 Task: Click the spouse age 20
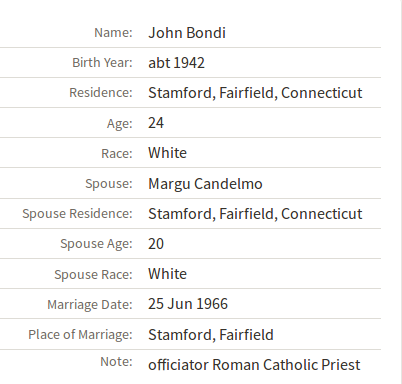tap(156, 244)
